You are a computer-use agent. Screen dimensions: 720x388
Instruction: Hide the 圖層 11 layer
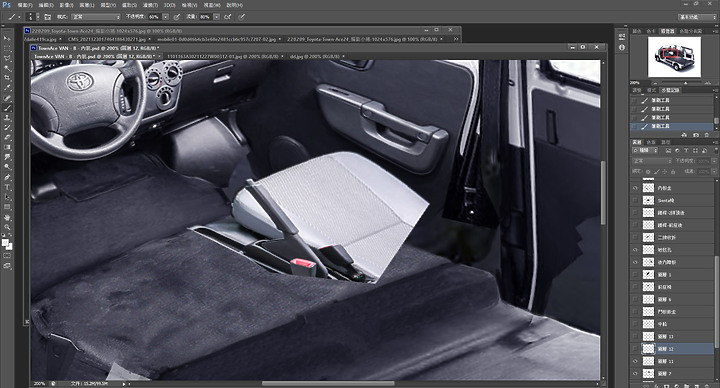point(635,361)
